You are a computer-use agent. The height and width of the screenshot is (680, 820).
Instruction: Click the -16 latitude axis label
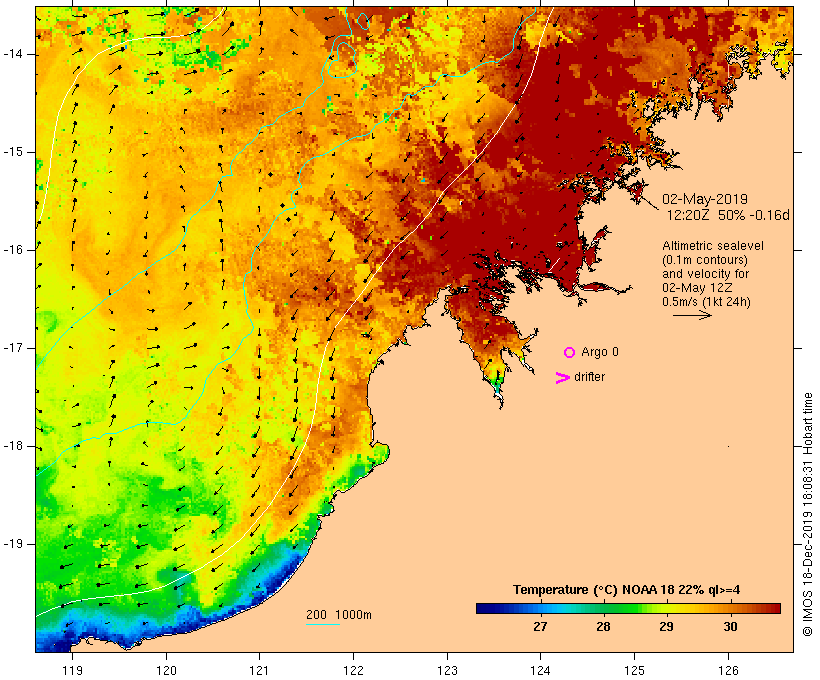click(12, 250)
